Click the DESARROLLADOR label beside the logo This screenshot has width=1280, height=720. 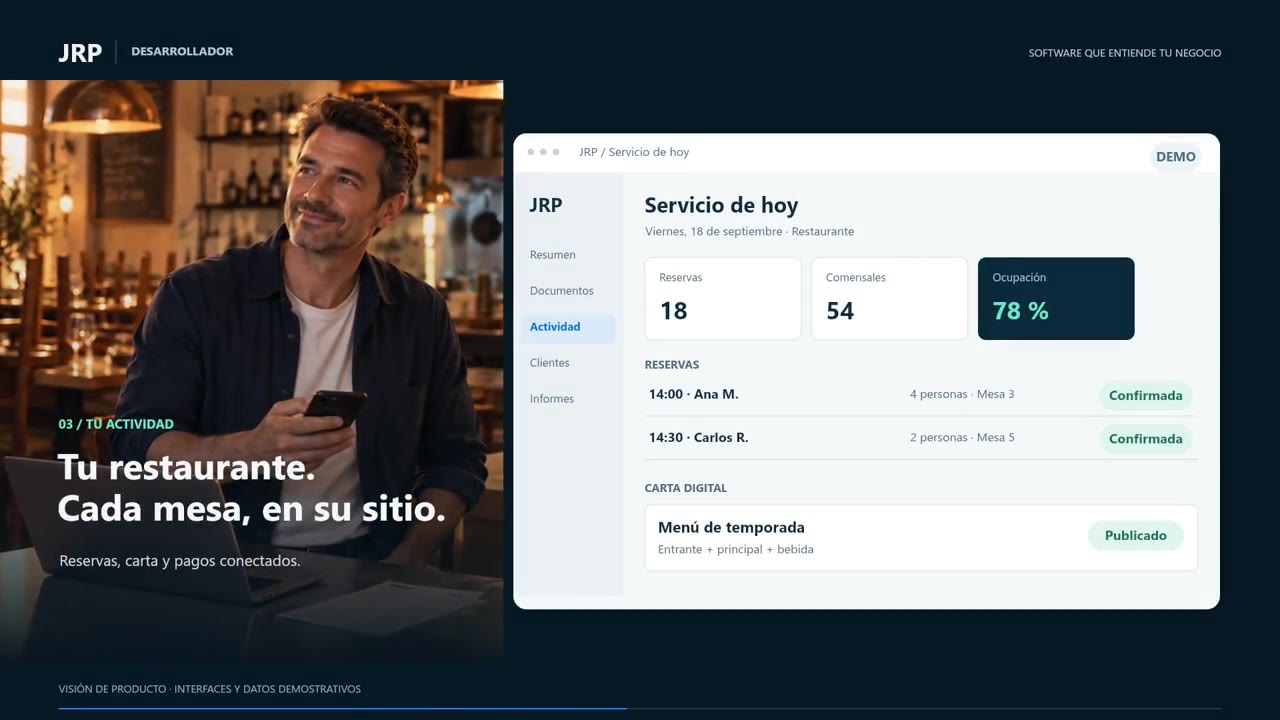[182, 51]
